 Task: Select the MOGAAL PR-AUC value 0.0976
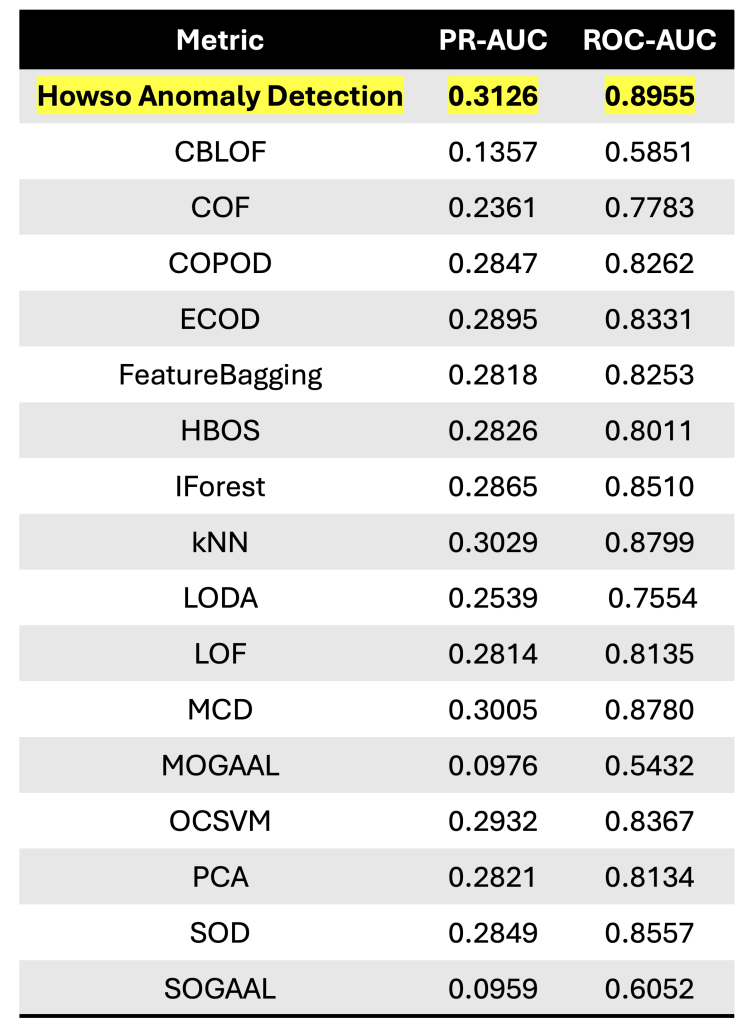(x=493, y=766)
